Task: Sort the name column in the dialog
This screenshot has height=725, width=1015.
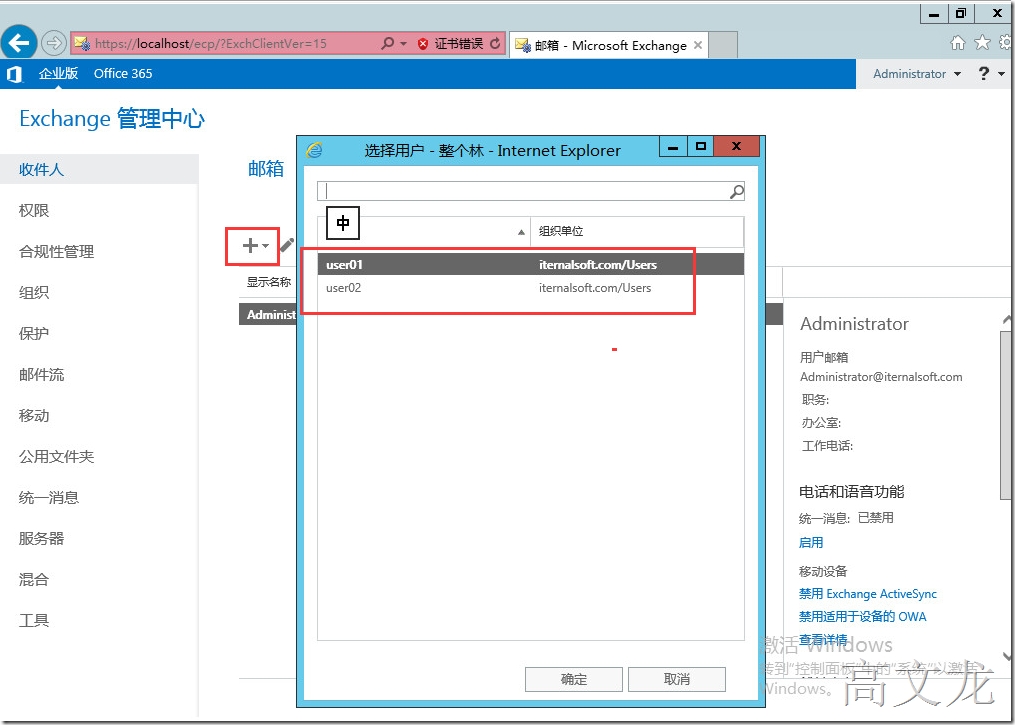Action: pos(424,232)
